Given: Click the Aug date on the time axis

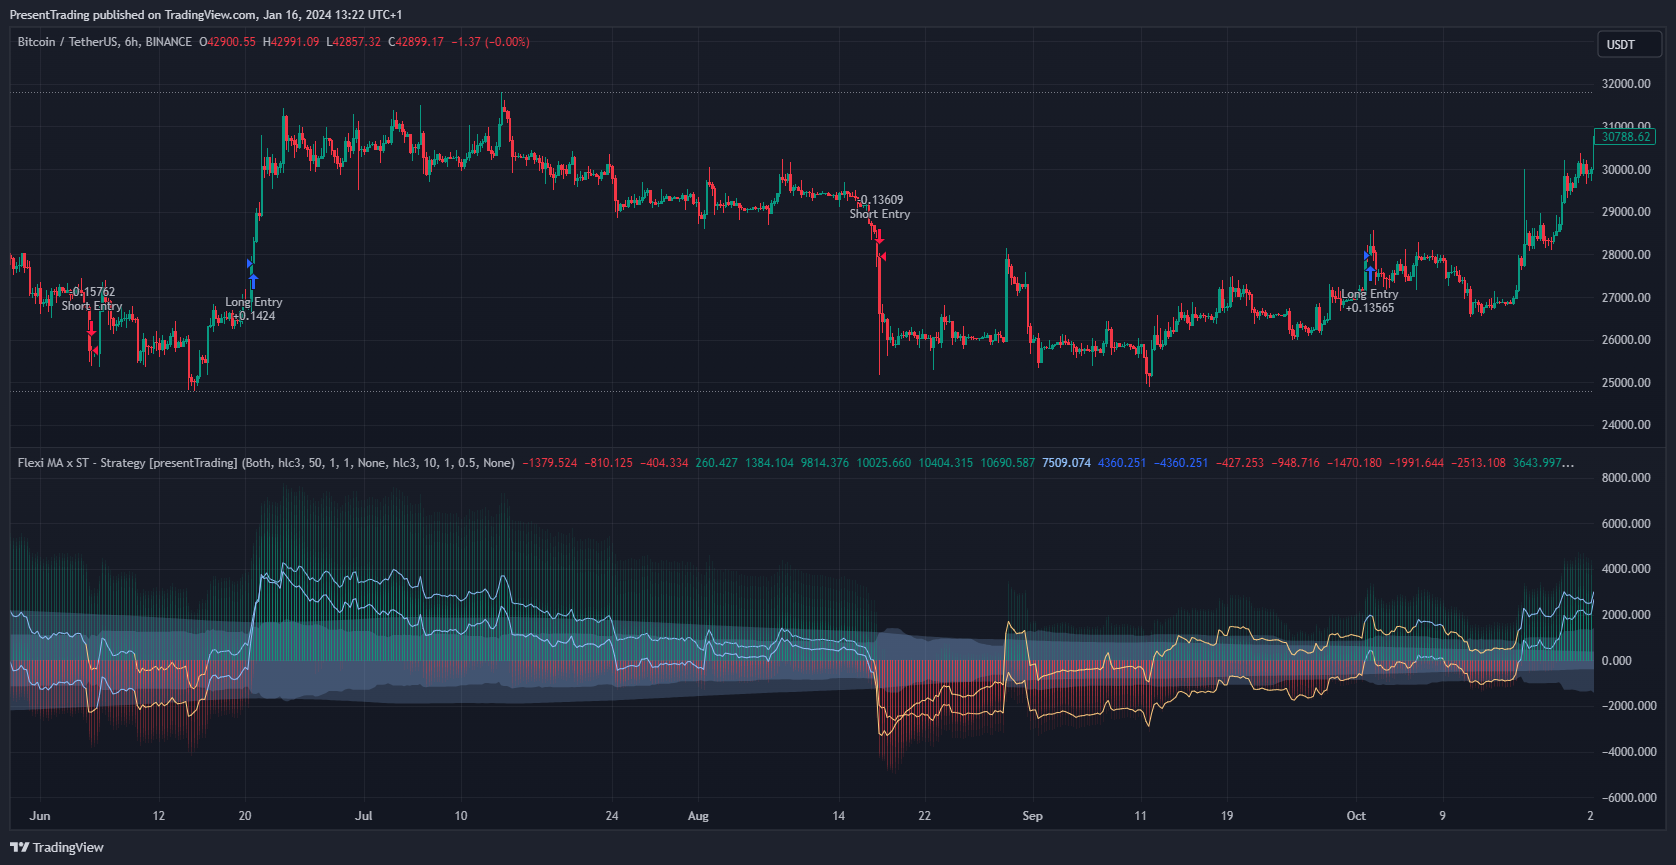Looking at the screenshot, I should 698,816.
